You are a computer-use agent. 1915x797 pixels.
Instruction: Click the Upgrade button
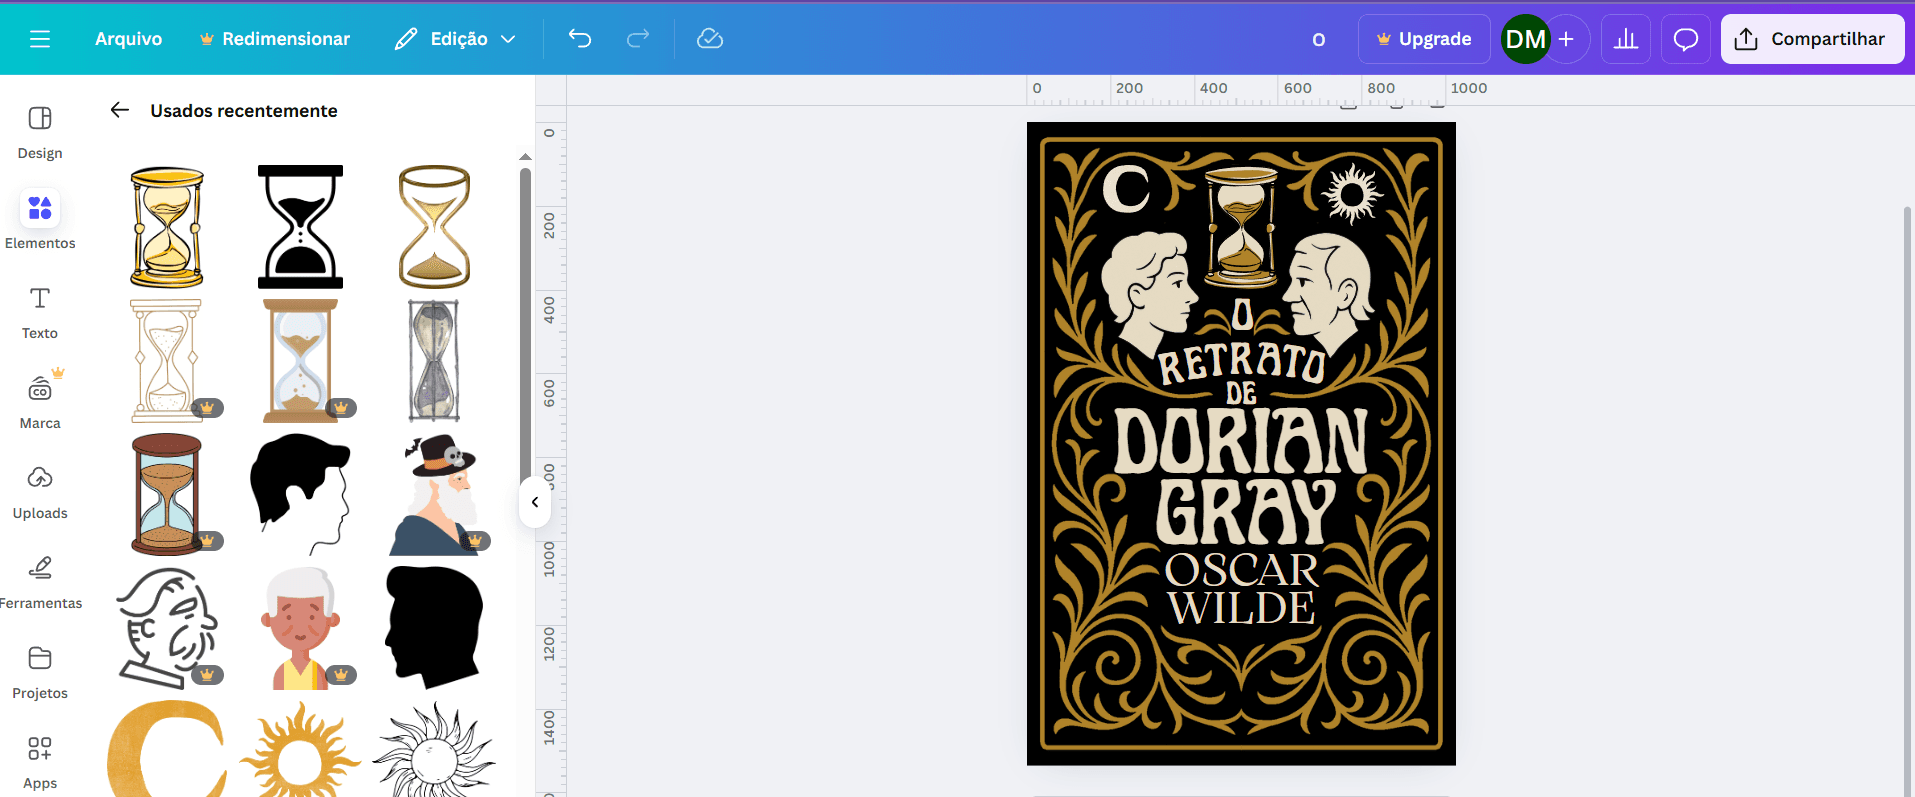[1424, 39]
